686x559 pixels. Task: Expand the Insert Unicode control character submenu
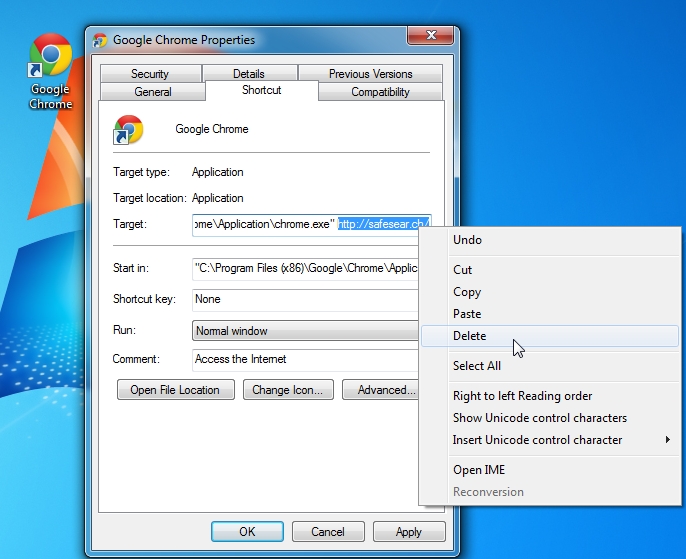point(550,440)
